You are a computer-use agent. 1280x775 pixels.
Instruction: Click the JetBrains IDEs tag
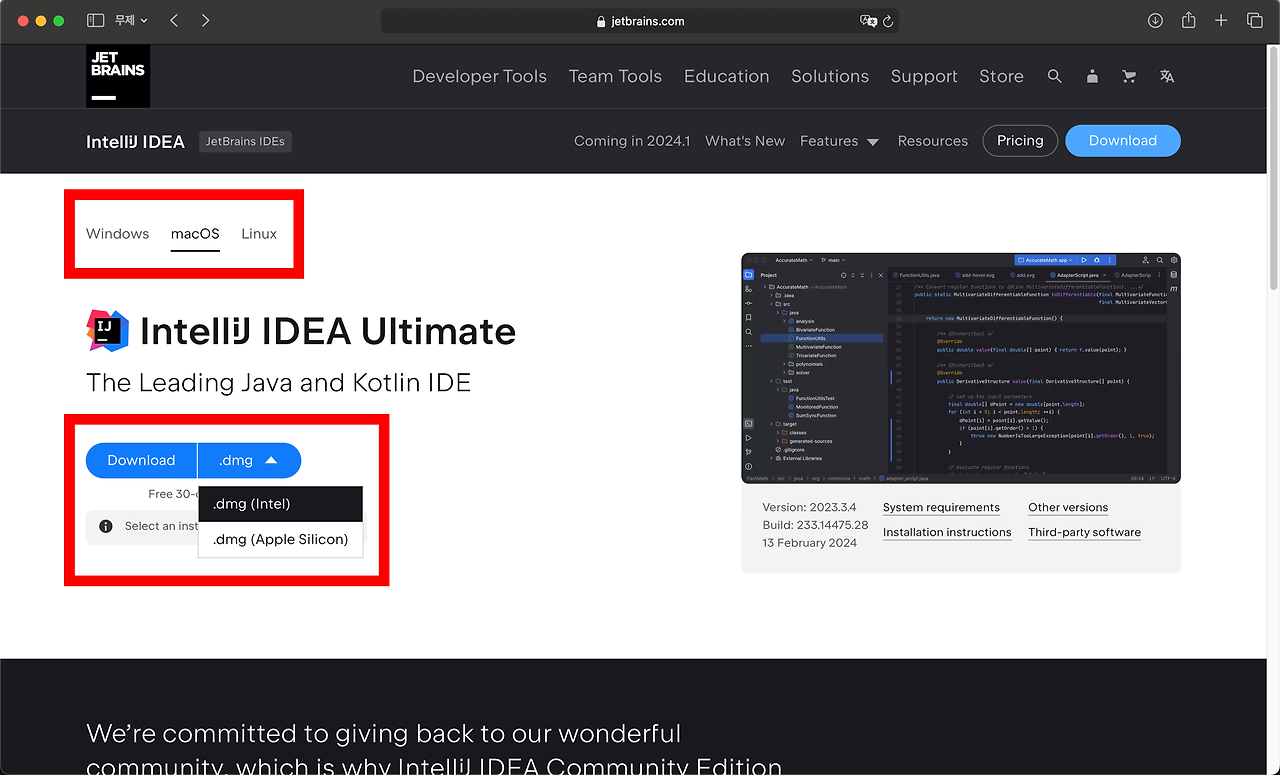pos(245,141)
